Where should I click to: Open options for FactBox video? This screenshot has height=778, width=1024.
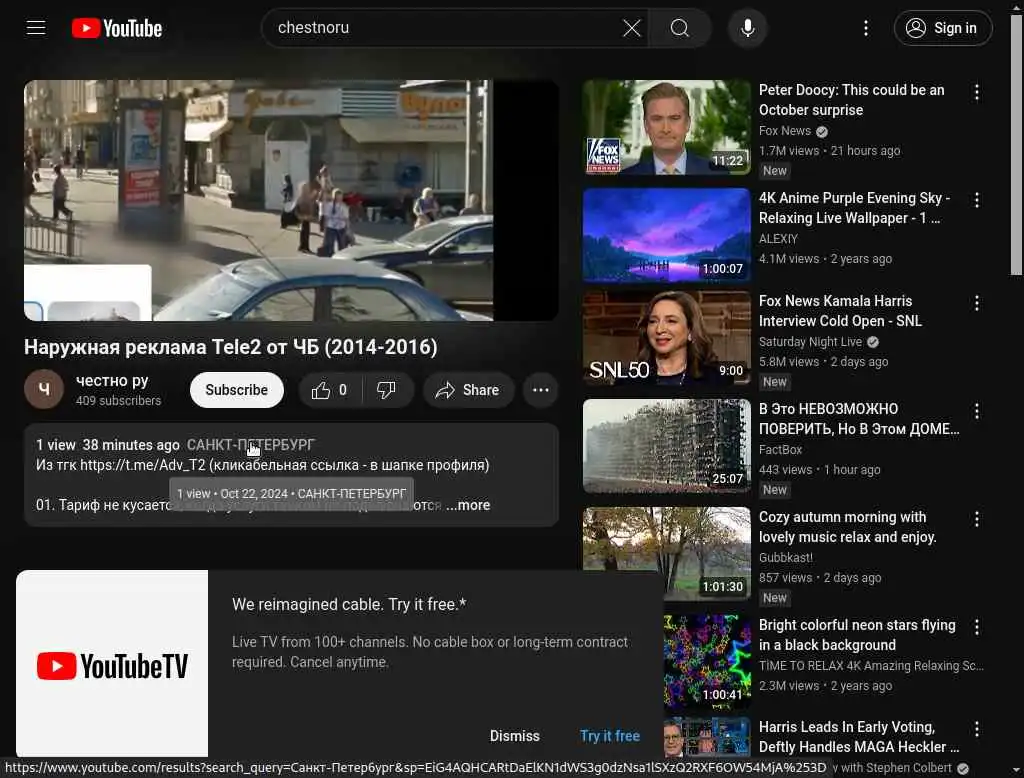point(976,411)
